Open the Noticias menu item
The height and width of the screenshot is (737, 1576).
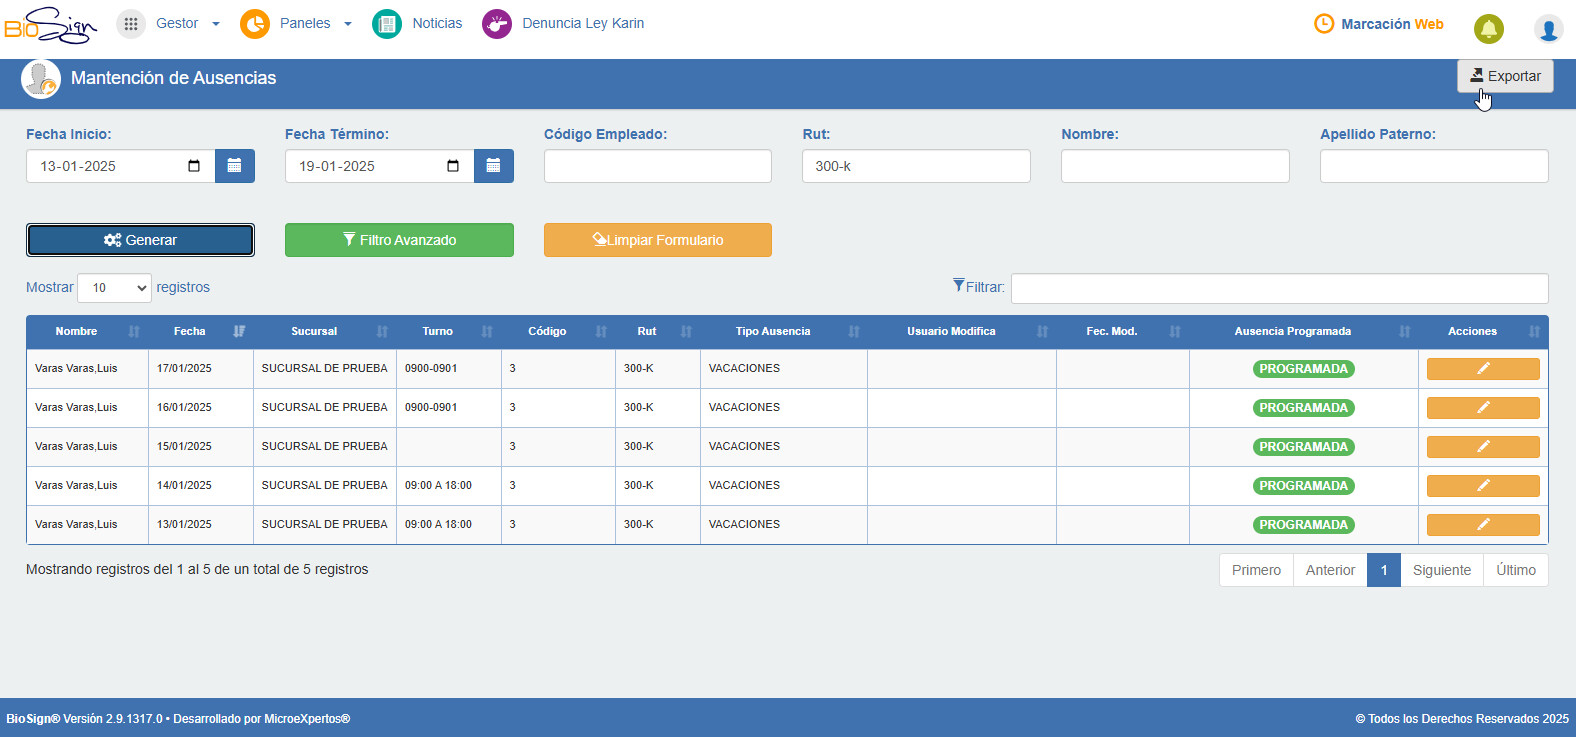pos(418,23)
